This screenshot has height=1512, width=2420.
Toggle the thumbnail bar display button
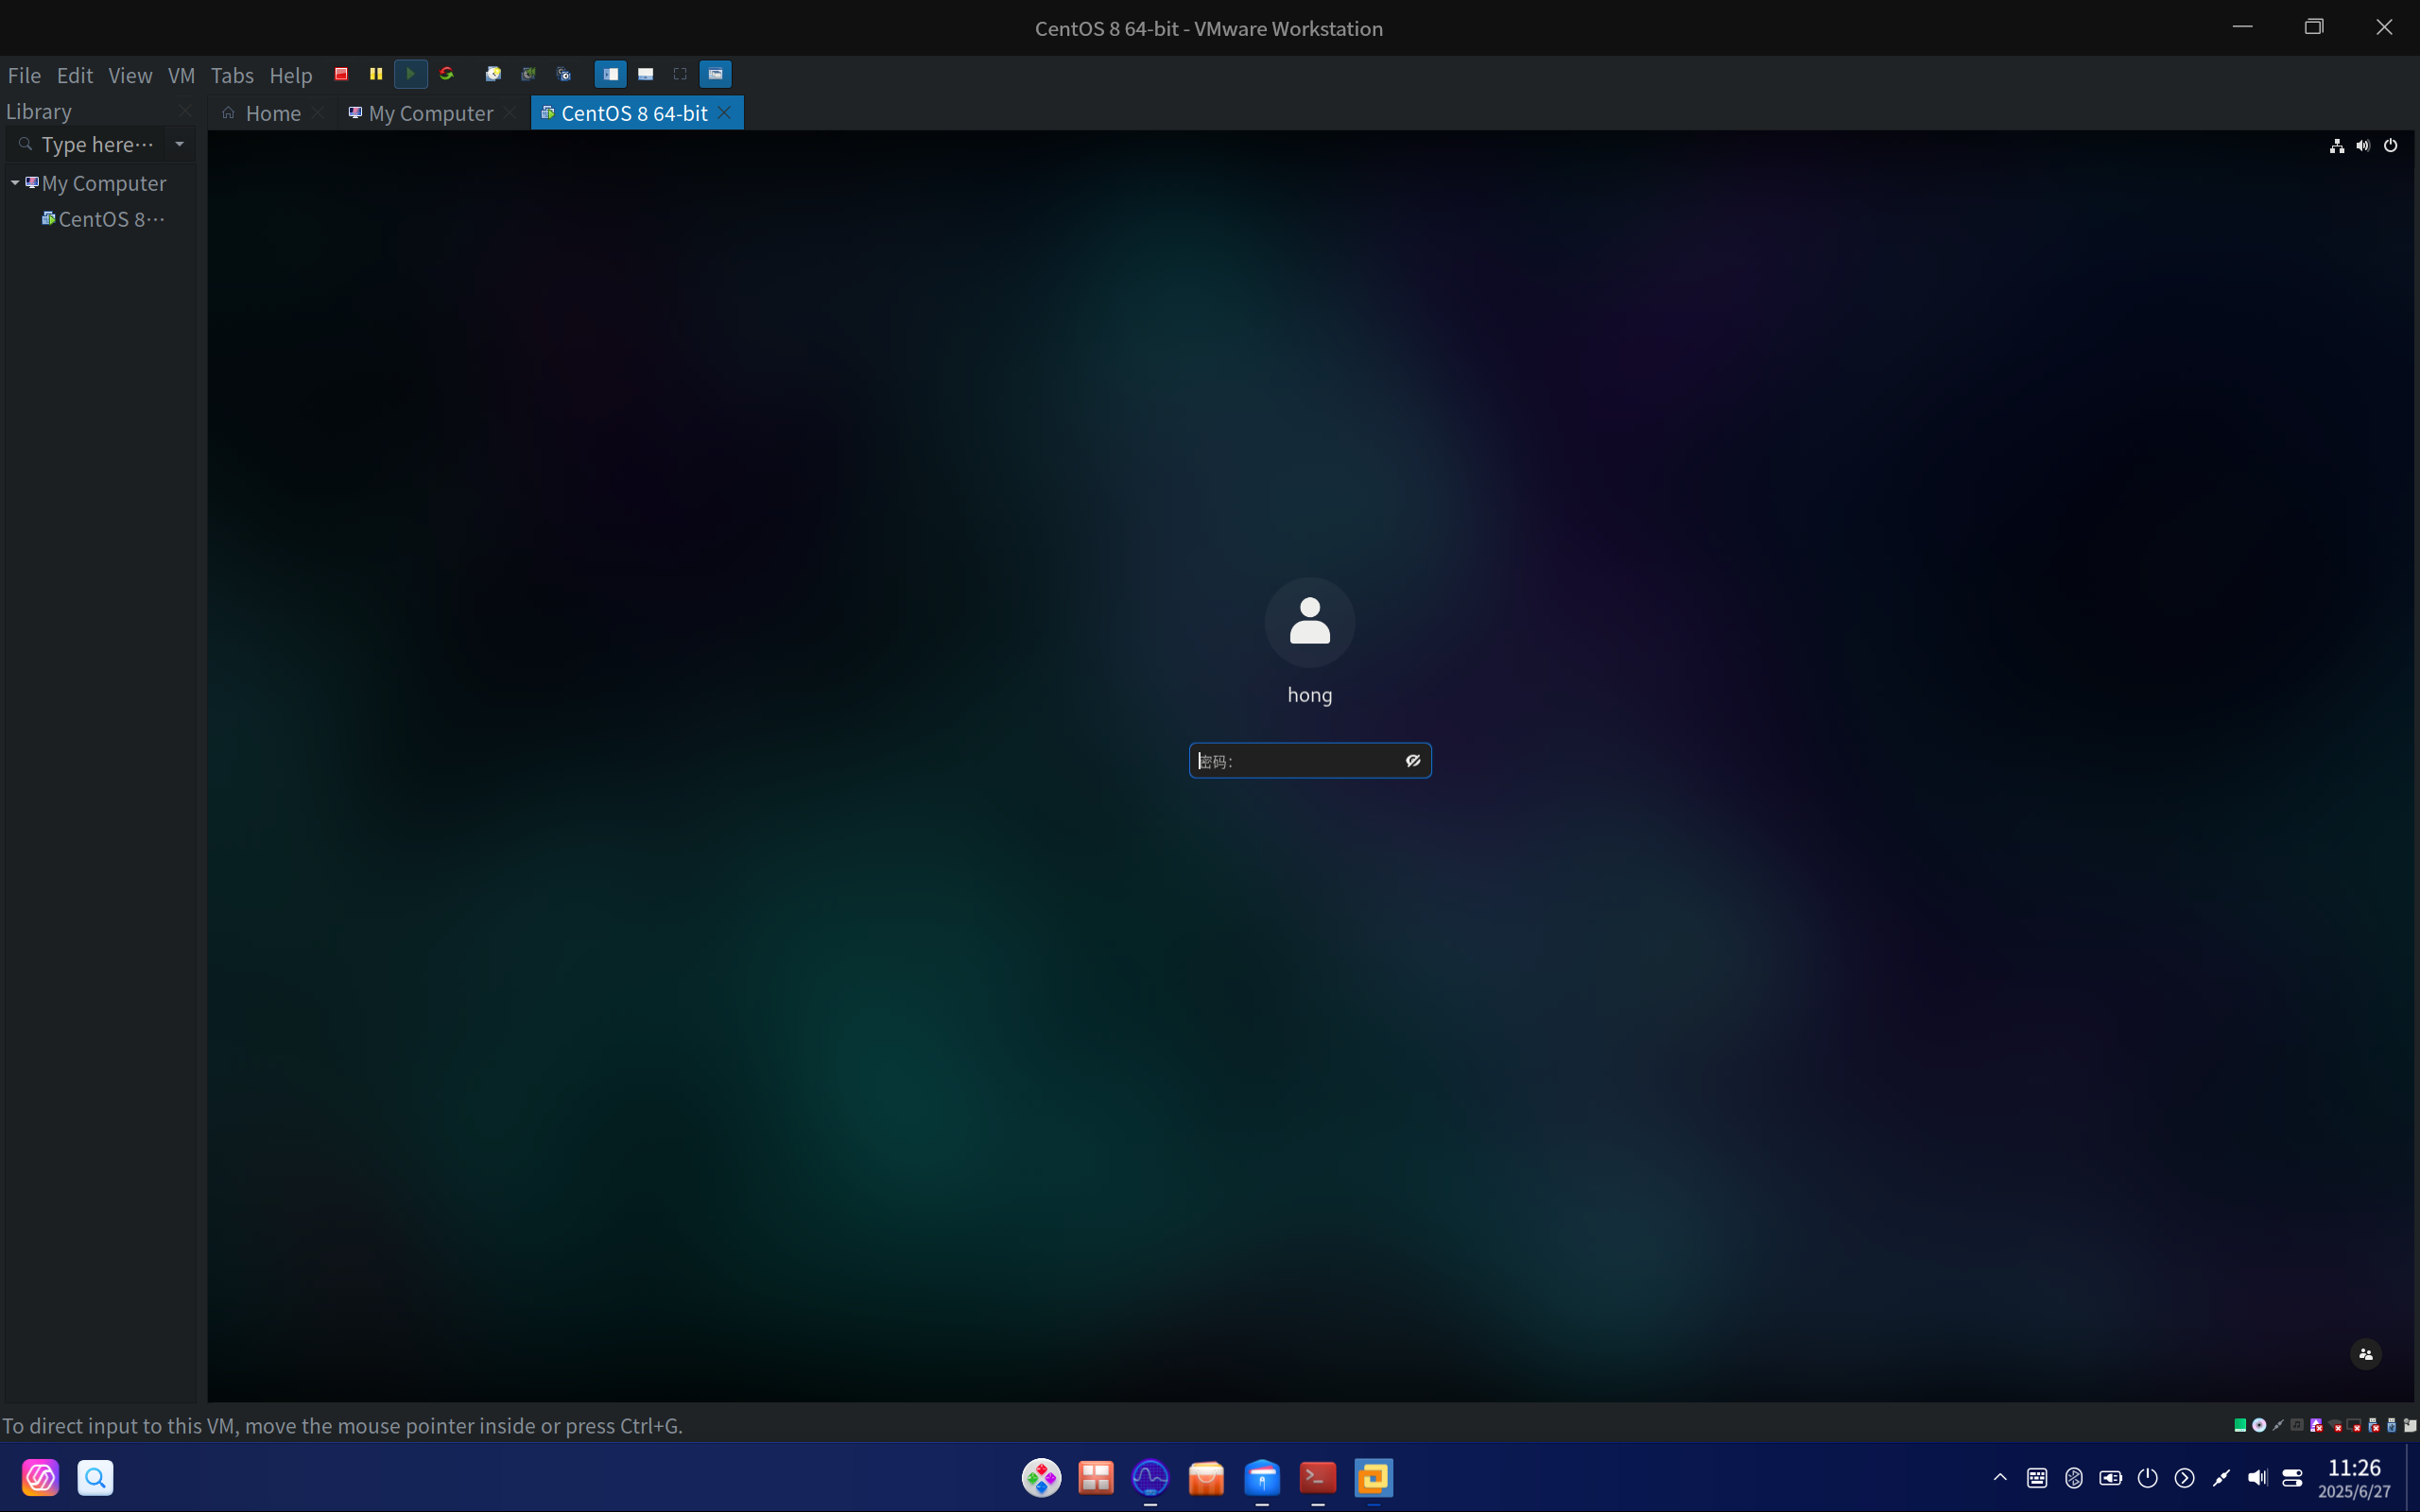coord(646,74)
